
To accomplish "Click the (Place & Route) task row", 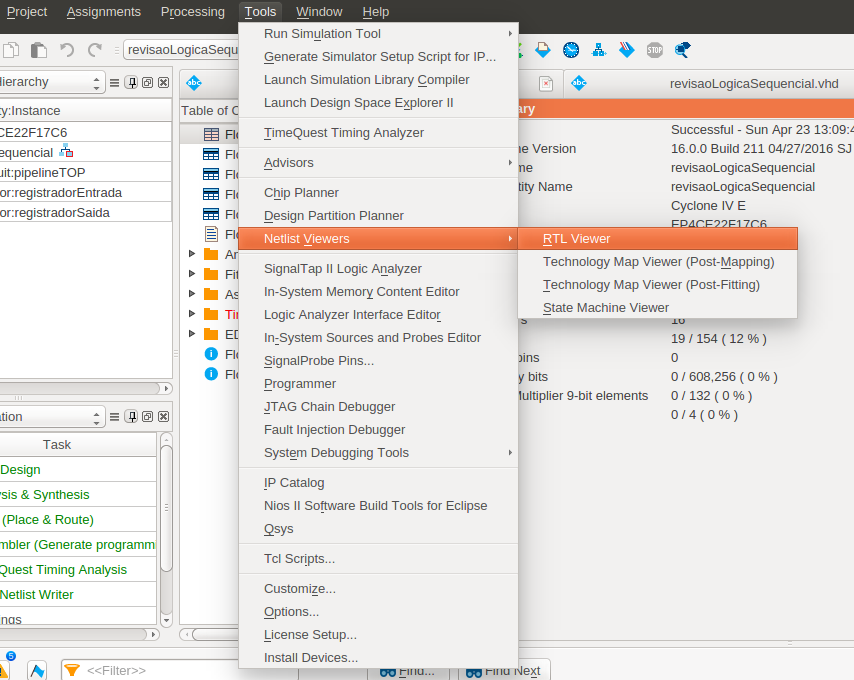I will click(78, 519).
